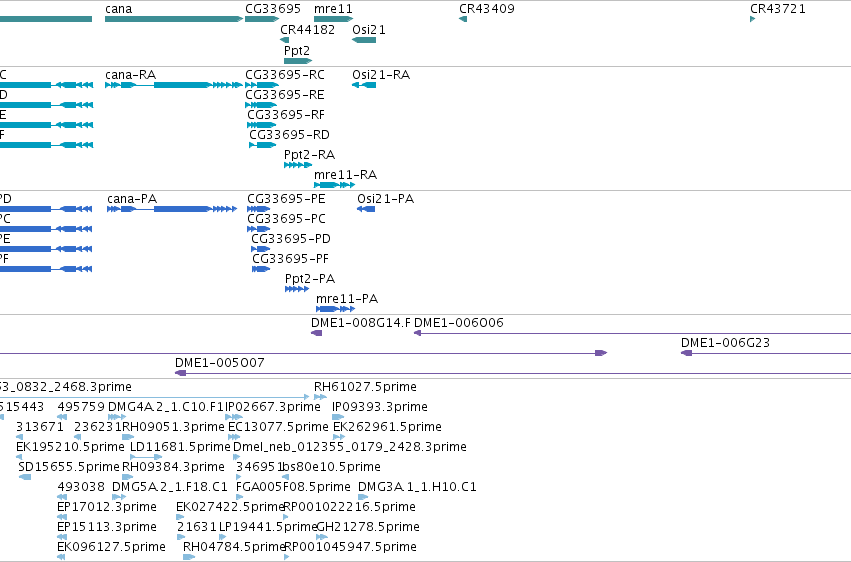Select the LP19441.5prime EST label

268,527
